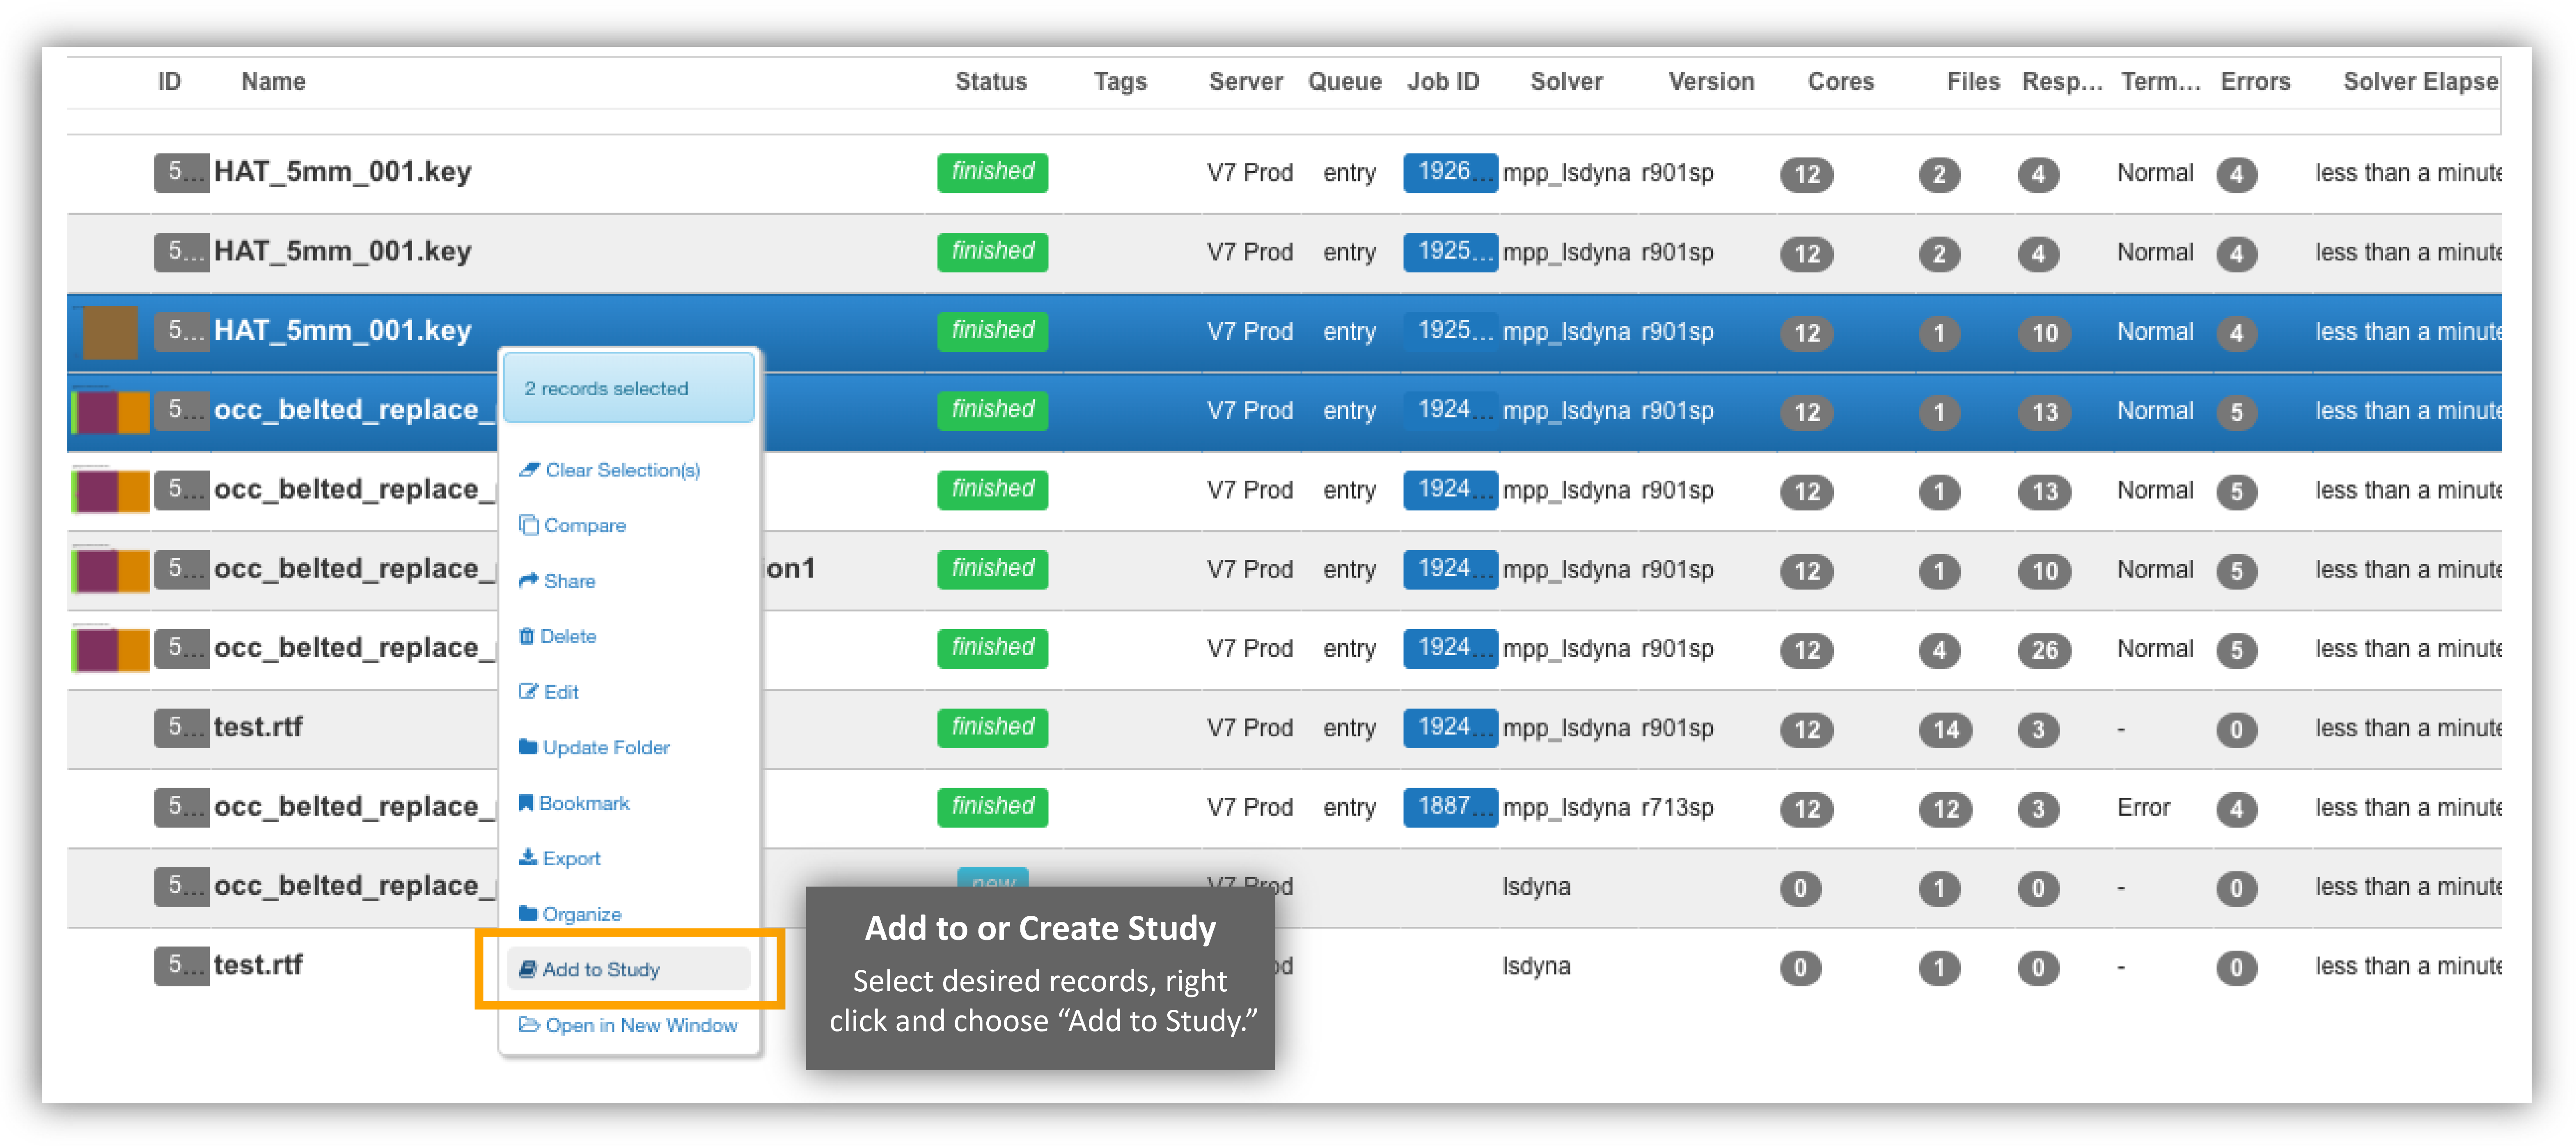Sort table by ID column header
Viewport: 2576px width, 1146px height.
tap(170, 82)
